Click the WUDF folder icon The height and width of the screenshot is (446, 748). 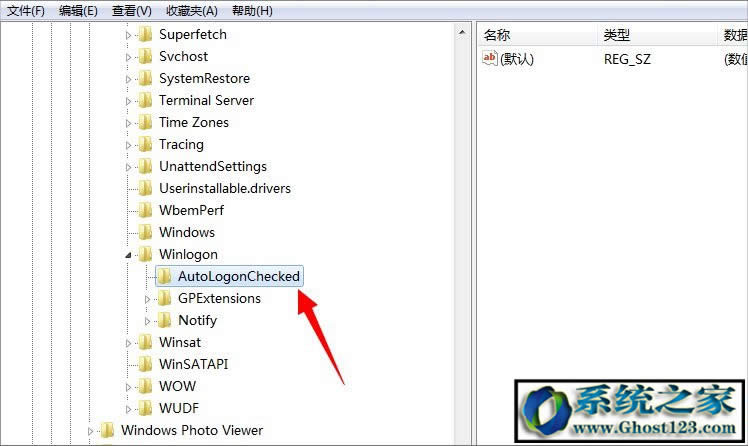pos(145,408)
